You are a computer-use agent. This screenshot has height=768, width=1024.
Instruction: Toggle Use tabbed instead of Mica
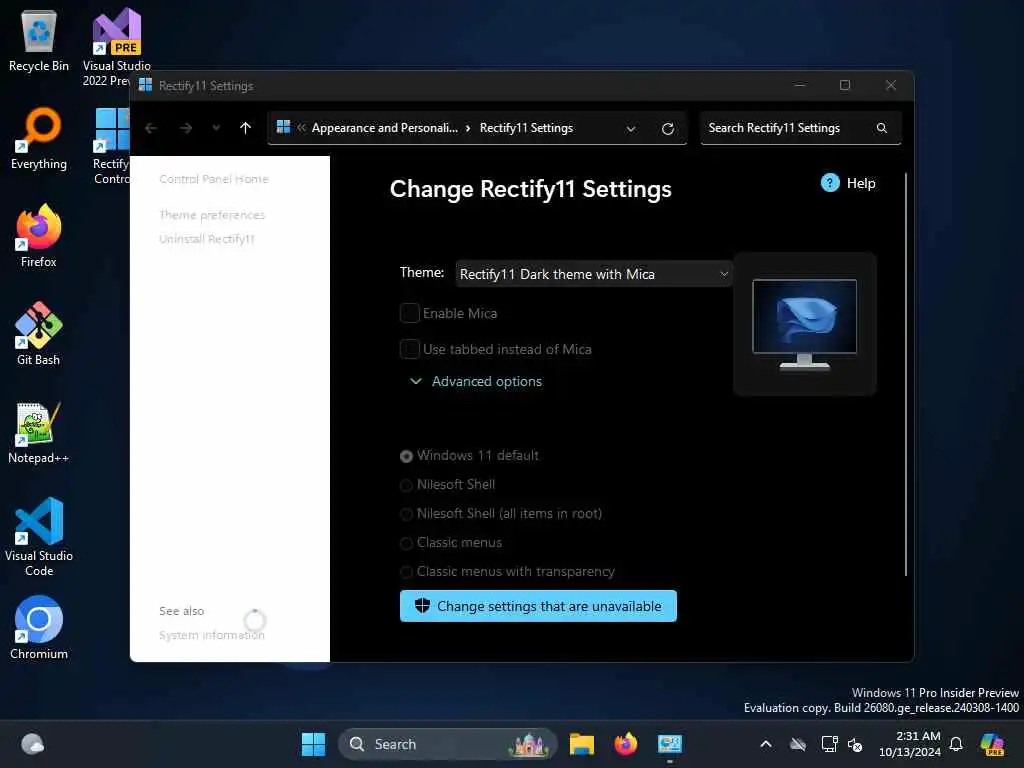tap(409, 349)
